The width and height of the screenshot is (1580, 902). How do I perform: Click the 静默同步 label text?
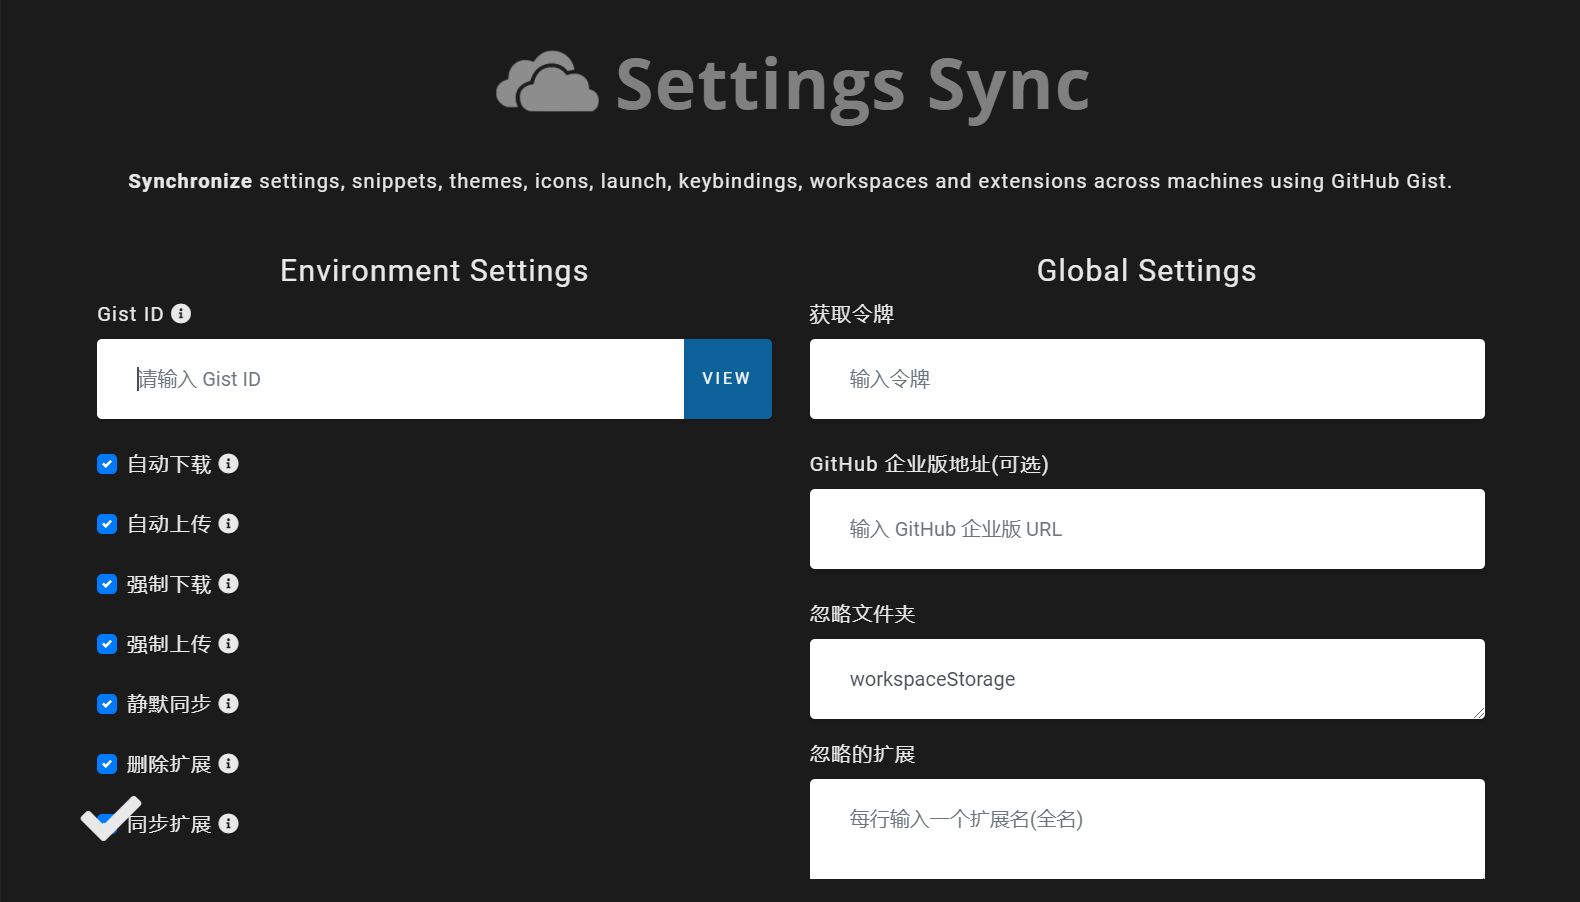click(169, 704)
